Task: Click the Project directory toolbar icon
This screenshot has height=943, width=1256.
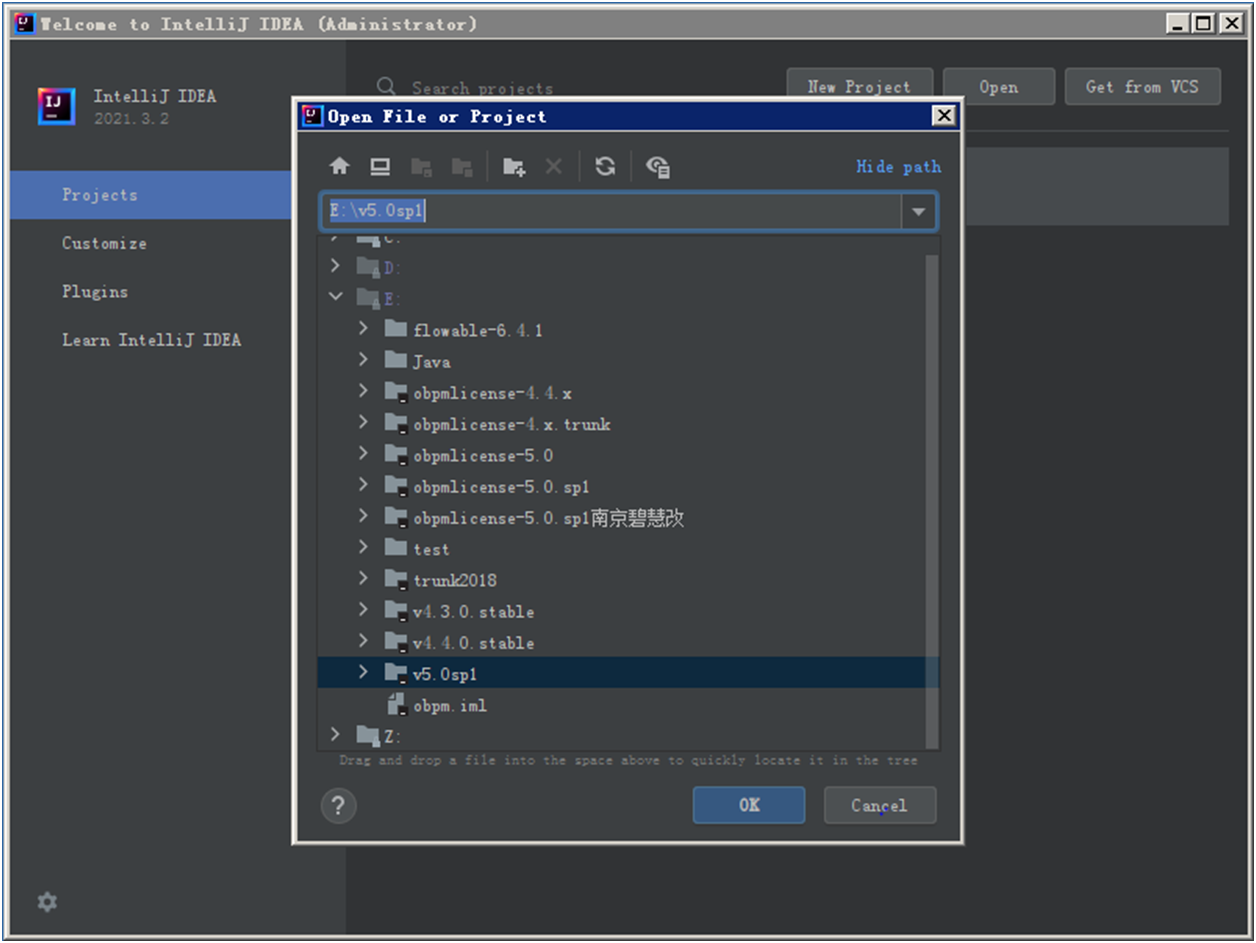Action: click(422, 167)
